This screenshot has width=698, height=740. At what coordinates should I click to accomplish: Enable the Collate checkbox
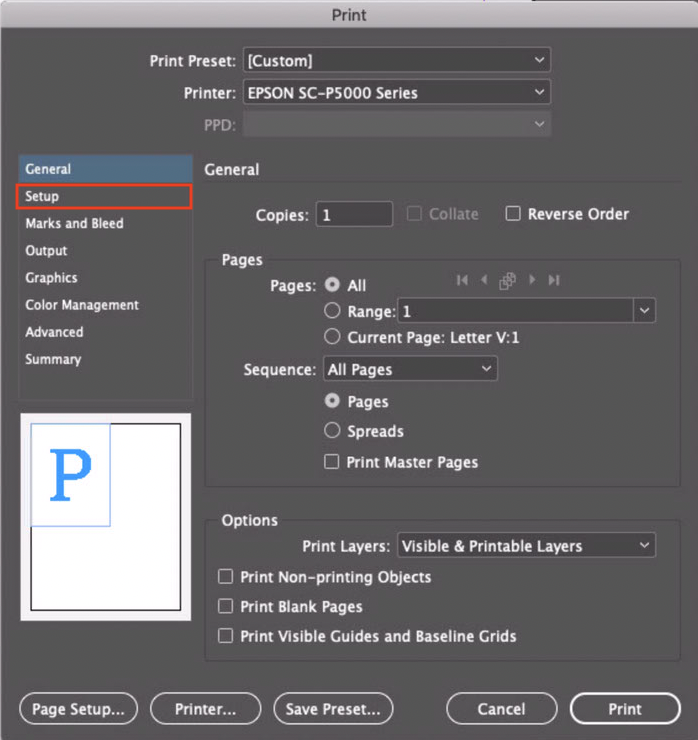(x=414, y=214)
